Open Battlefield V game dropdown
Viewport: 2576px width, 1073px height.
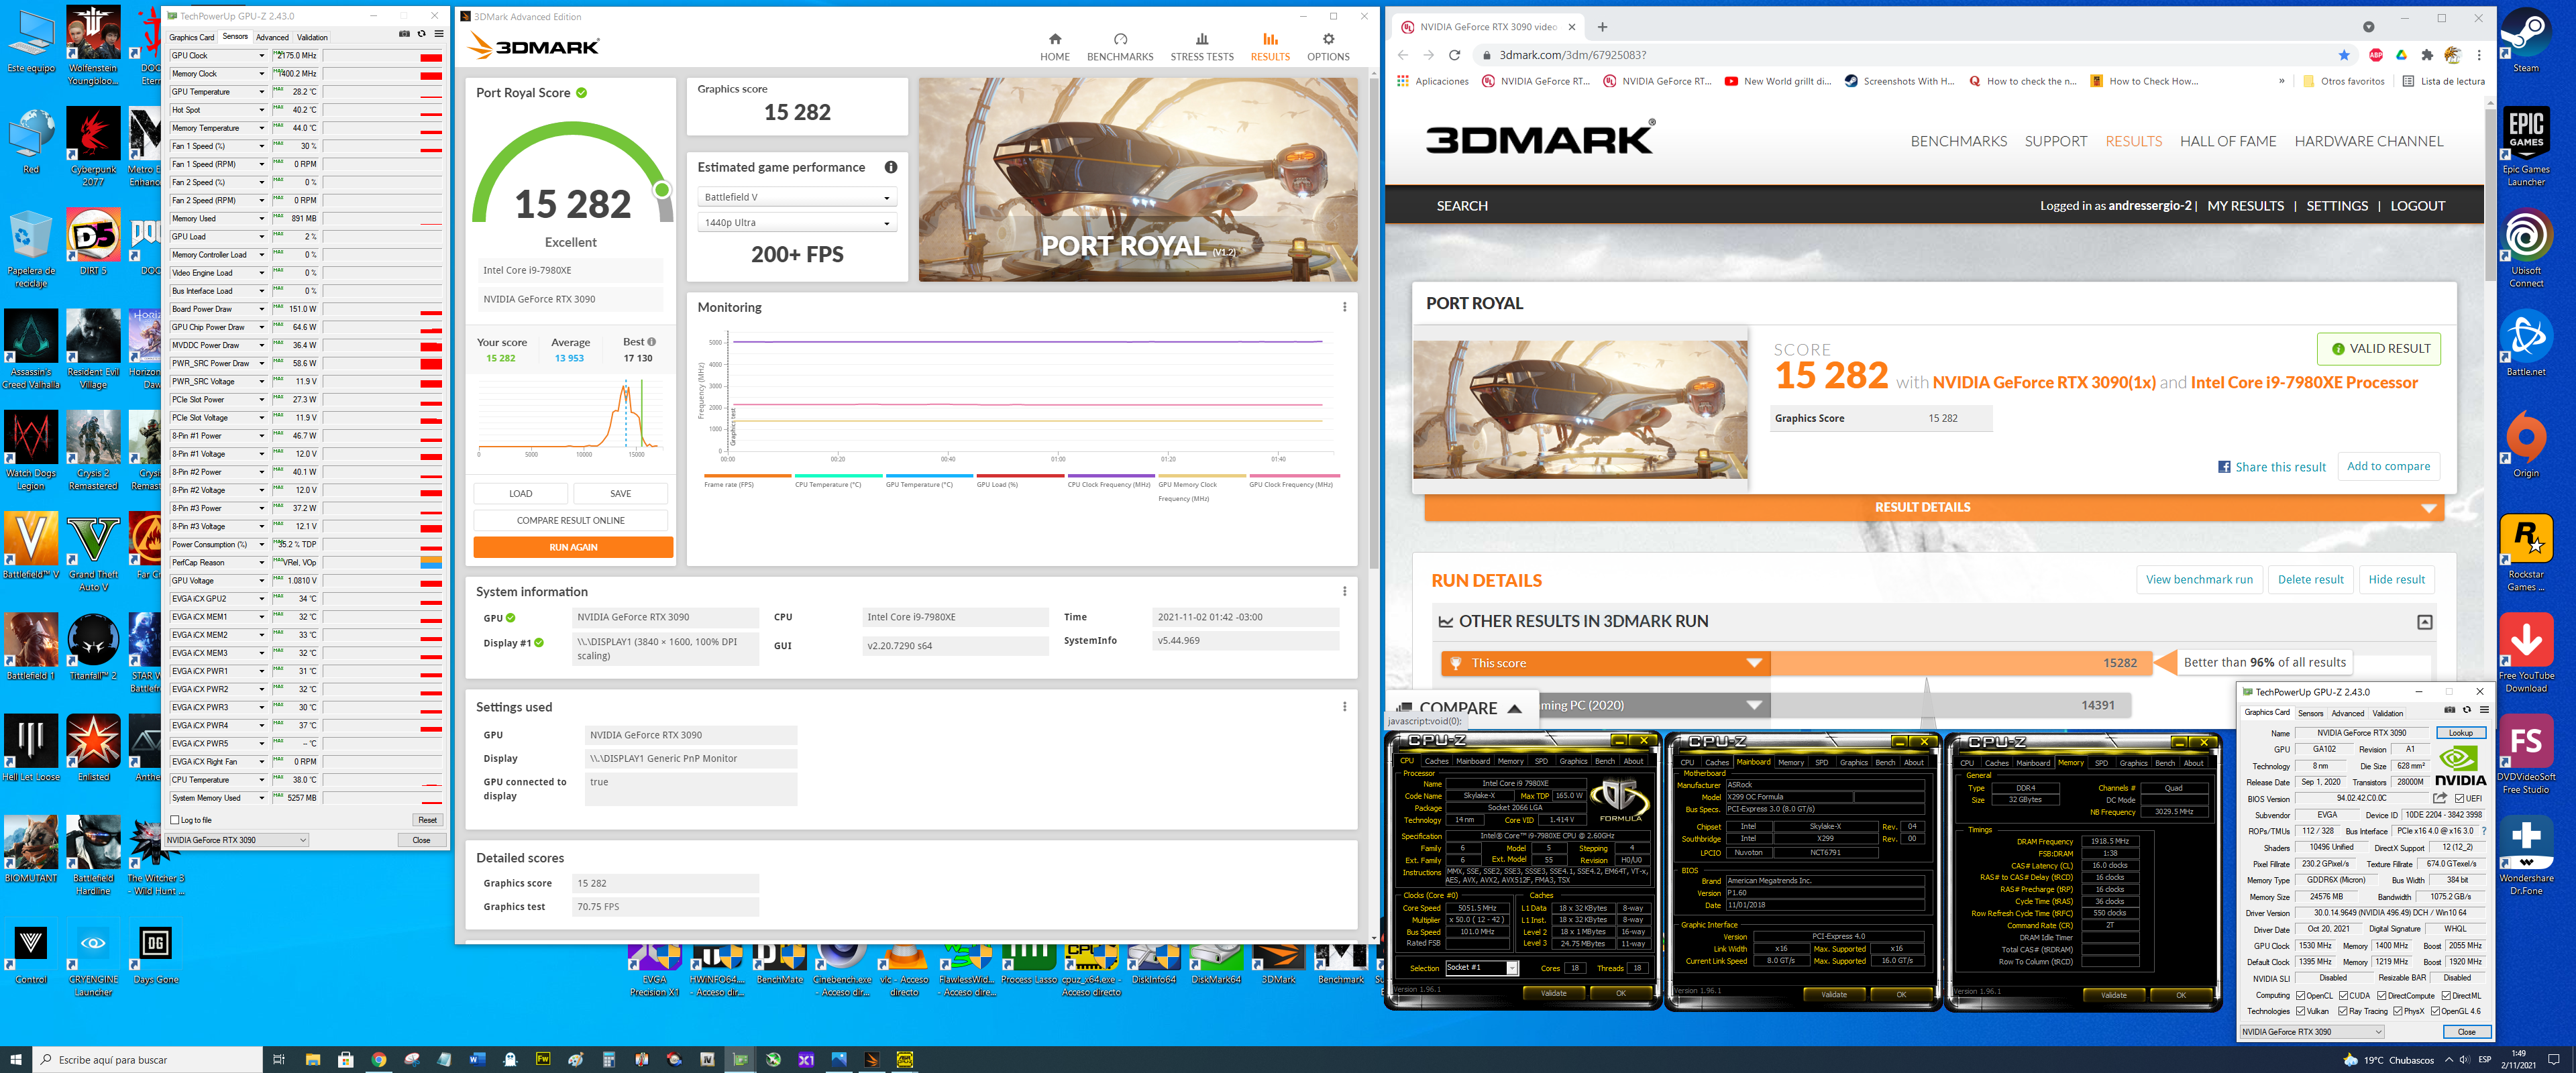click(x=796, y=197)
